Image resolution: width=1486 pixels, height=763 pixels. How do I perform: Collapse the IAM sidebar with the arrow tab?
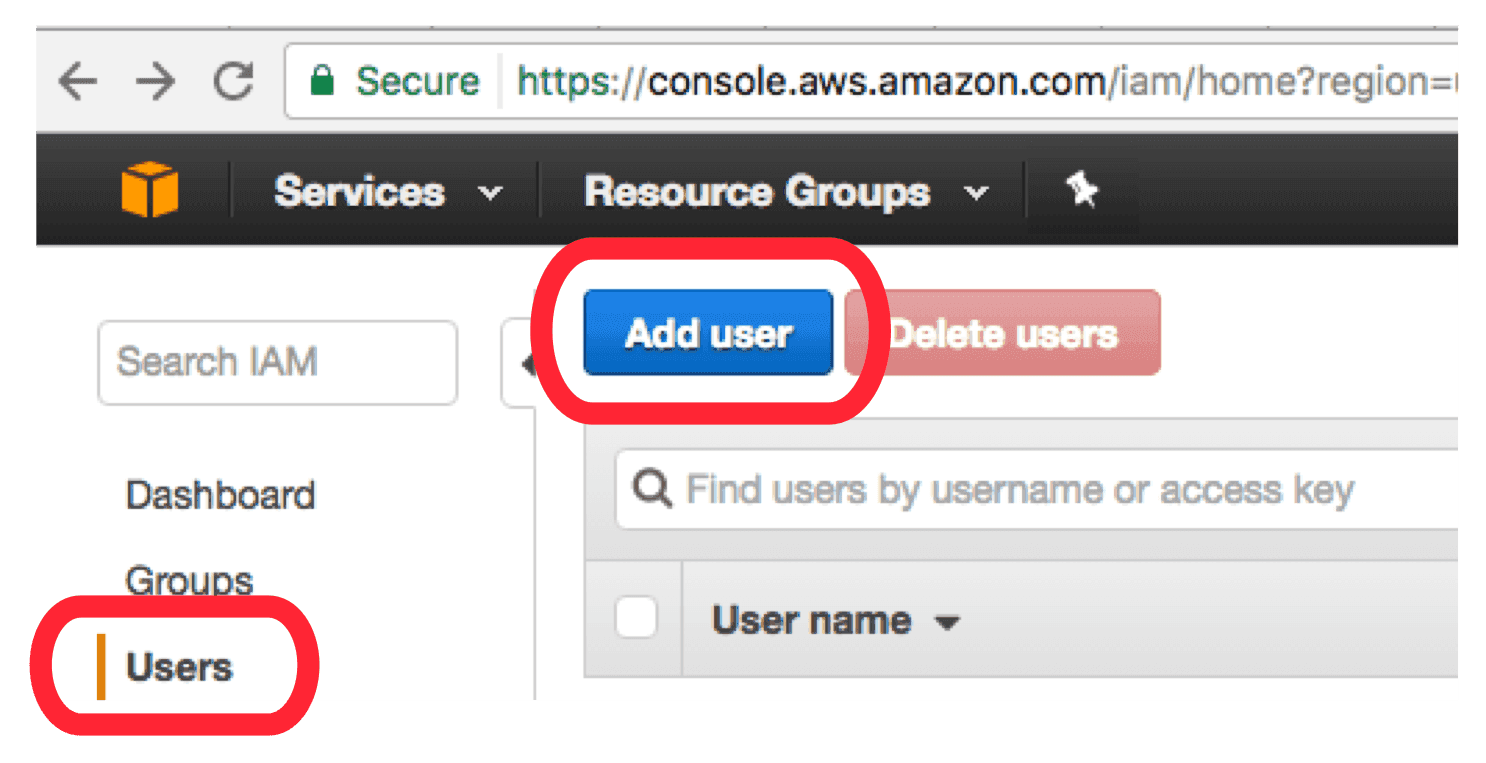click(526, 365)
